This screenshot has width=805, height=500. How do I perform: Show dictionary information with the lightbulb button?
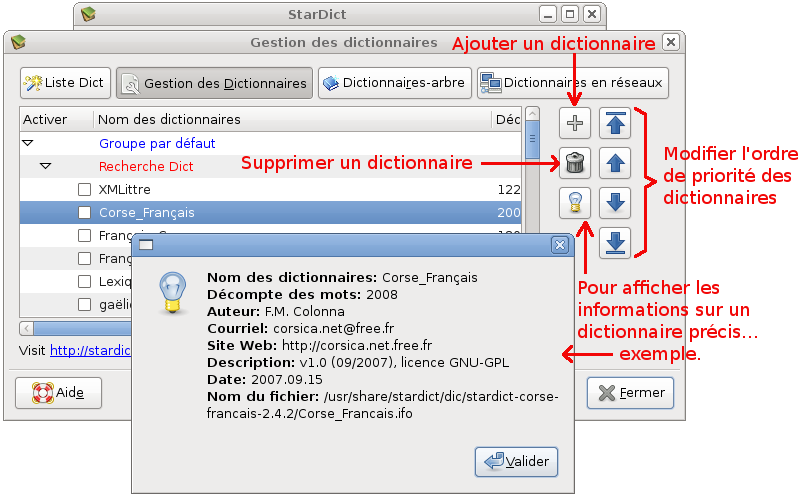pos(574,203)
